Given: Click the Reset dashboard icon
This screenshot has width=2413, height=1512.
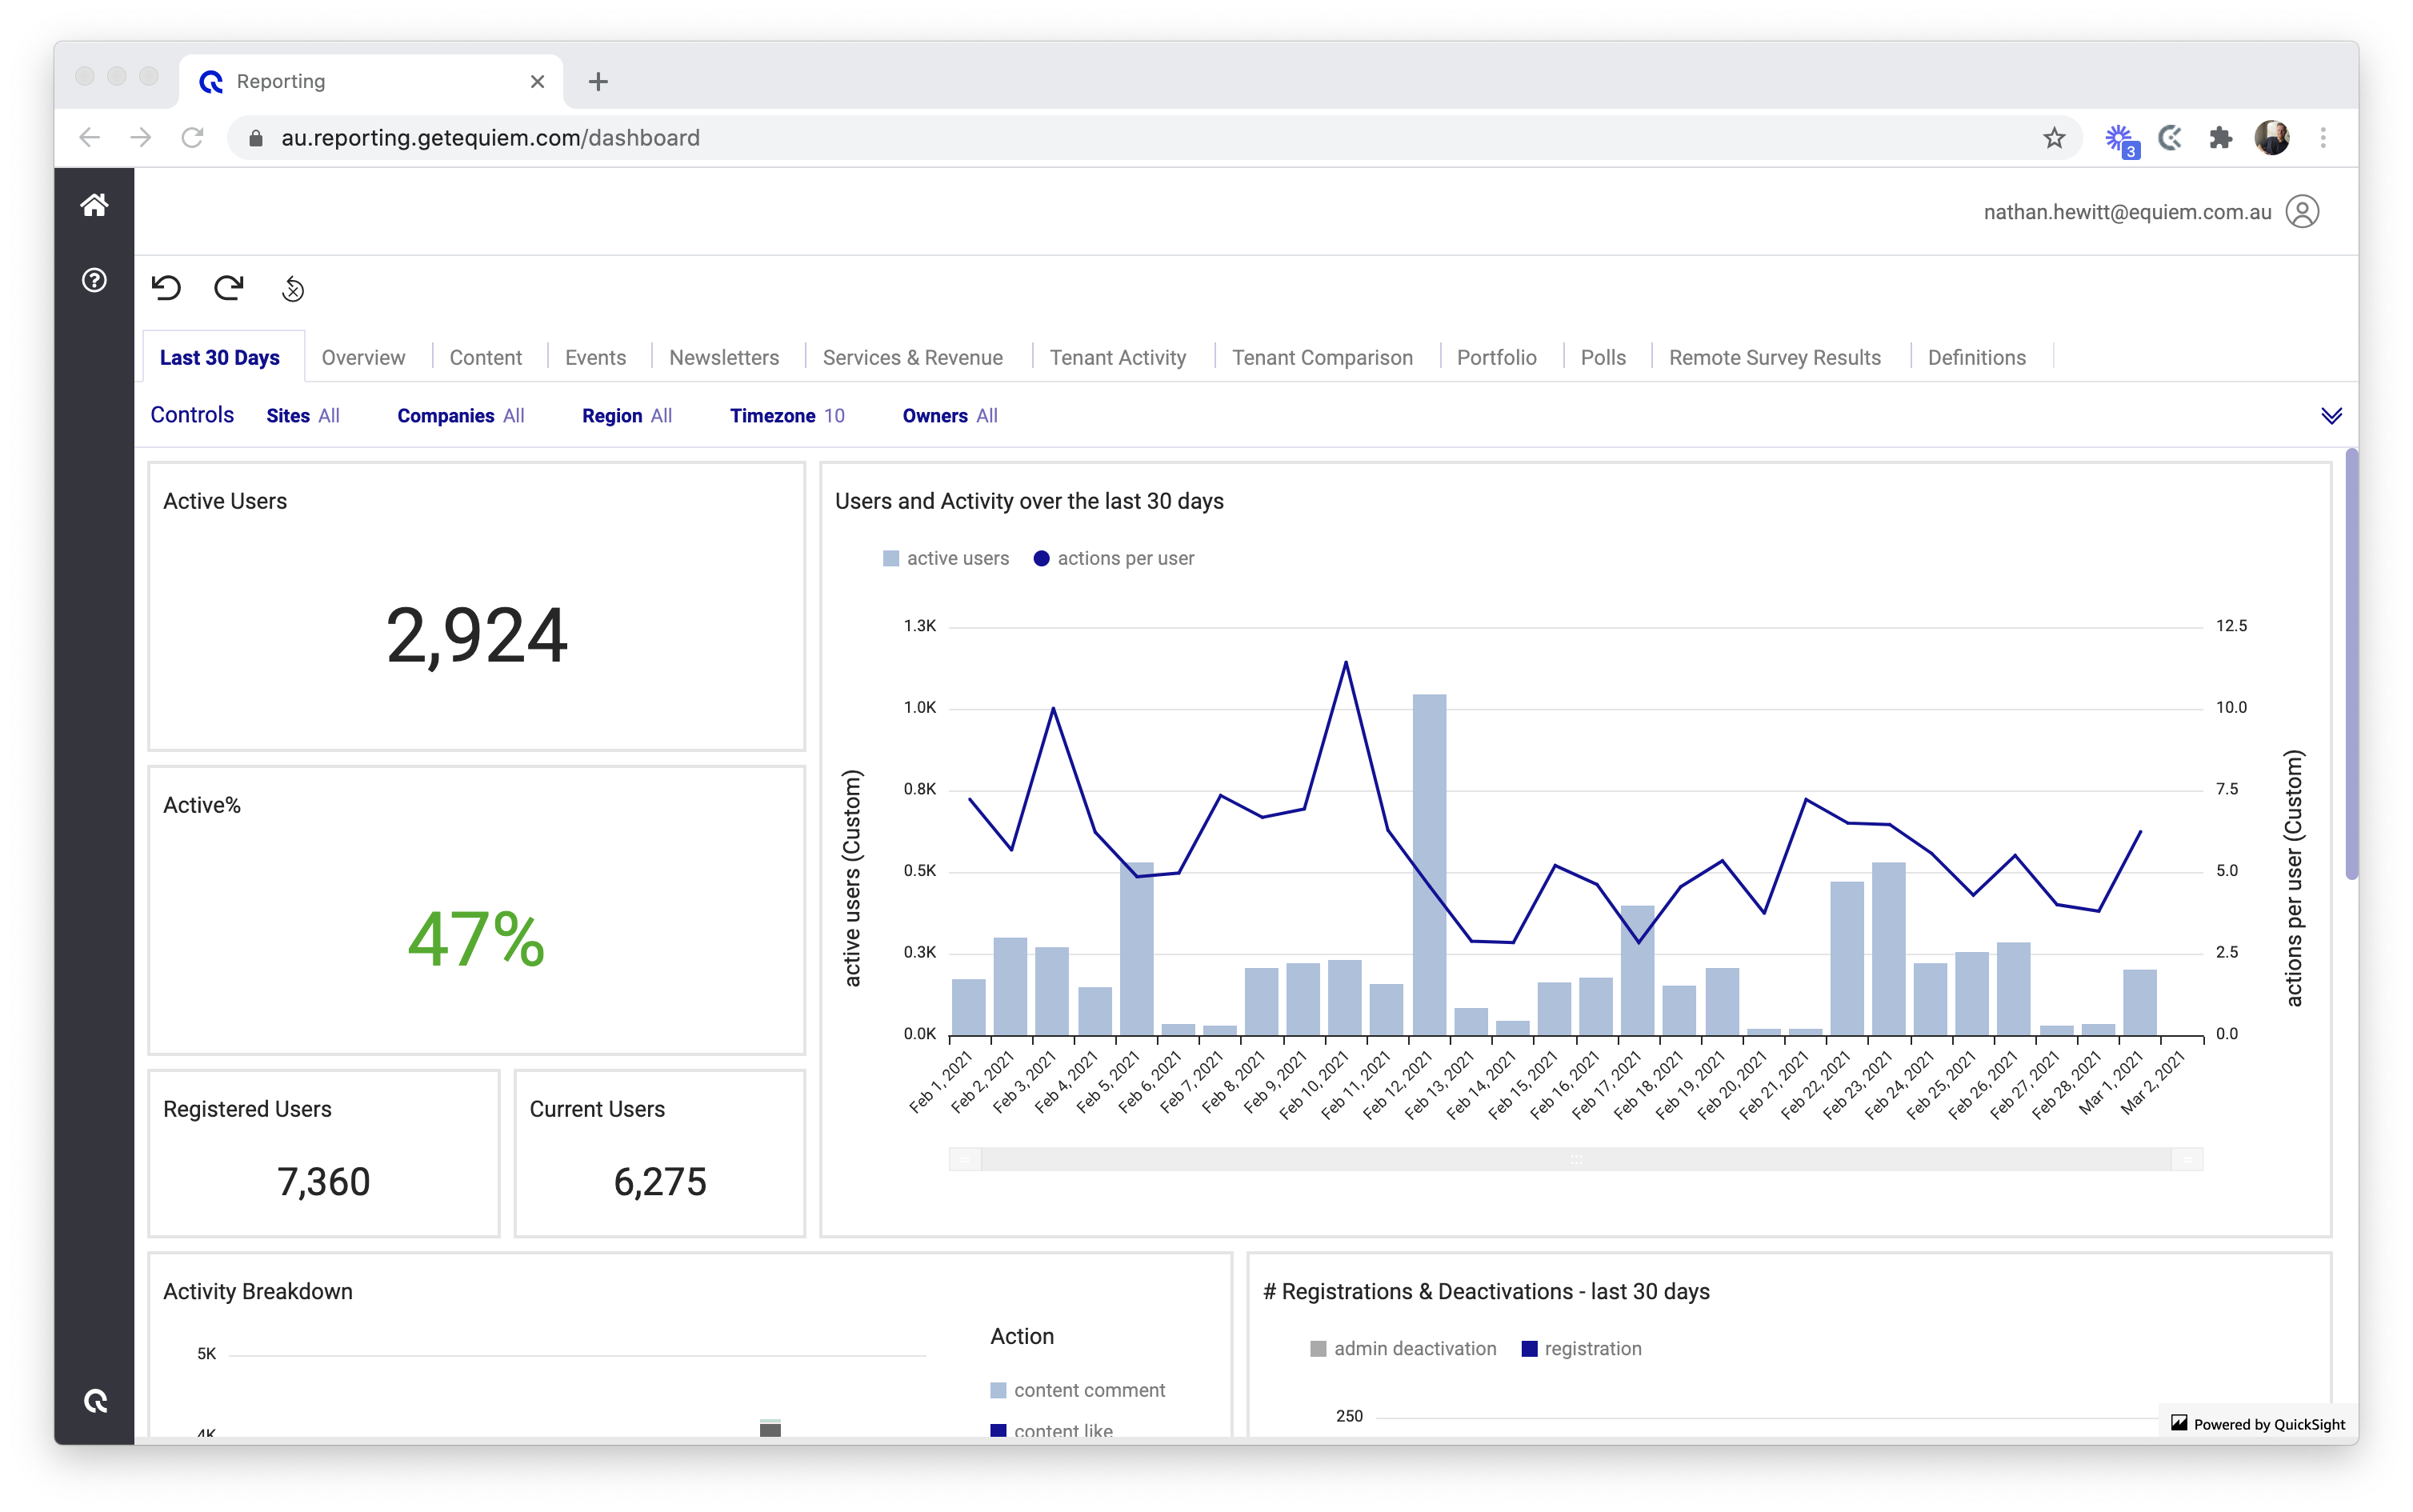Looking at the screenshot, I should point(293,289).
